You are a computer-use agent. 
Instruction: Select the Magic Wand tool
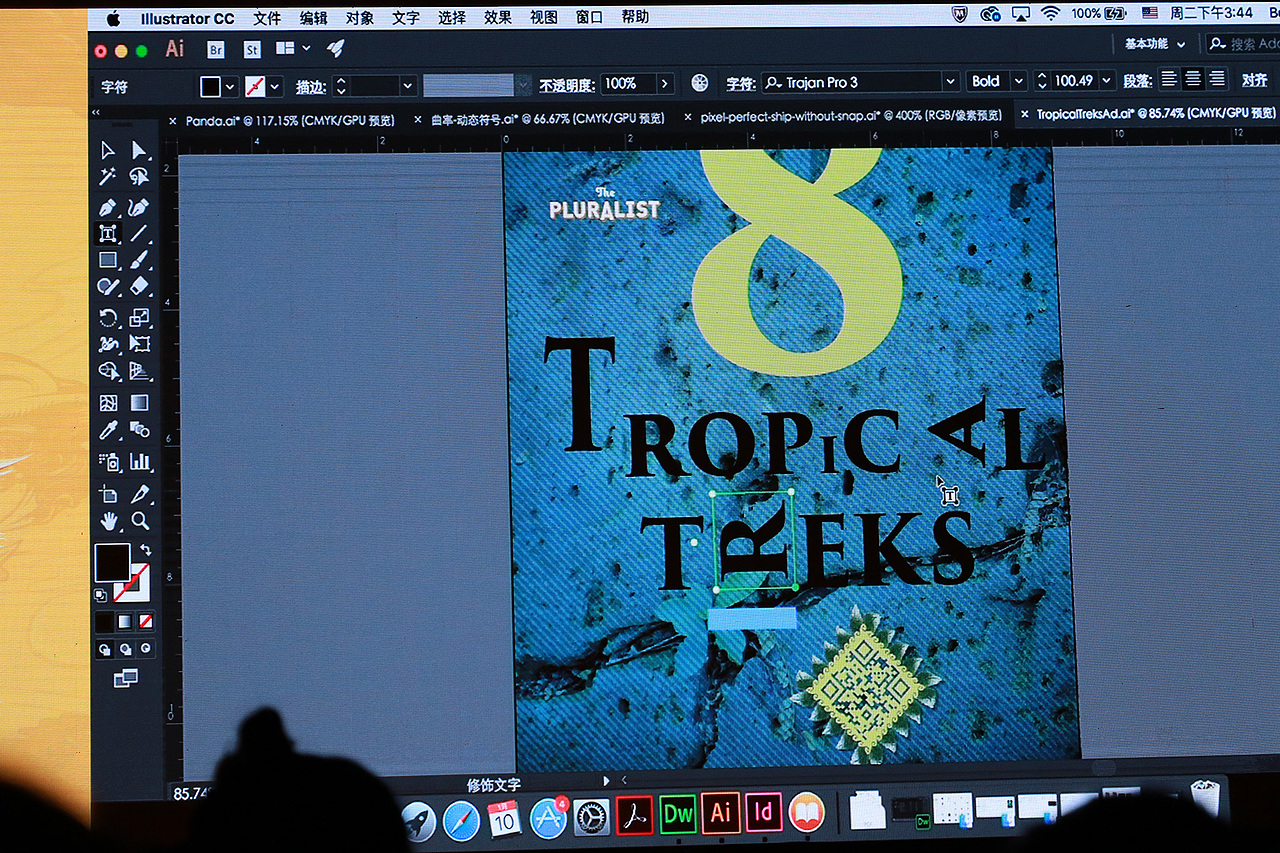(x=108, y=178)
